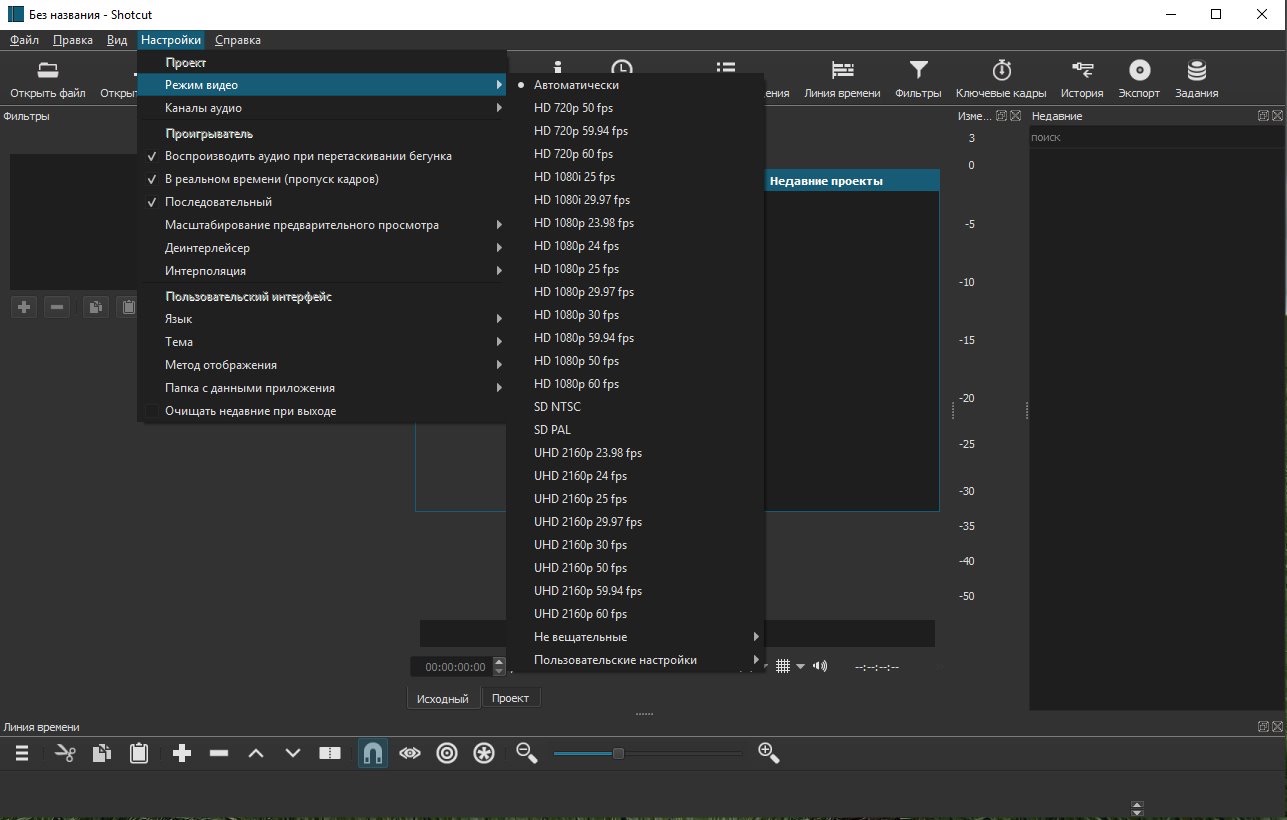Viewport: 1287px width, 820px height.
Task: Click the remove filter minus button
Action: click(x=57, y=307)
